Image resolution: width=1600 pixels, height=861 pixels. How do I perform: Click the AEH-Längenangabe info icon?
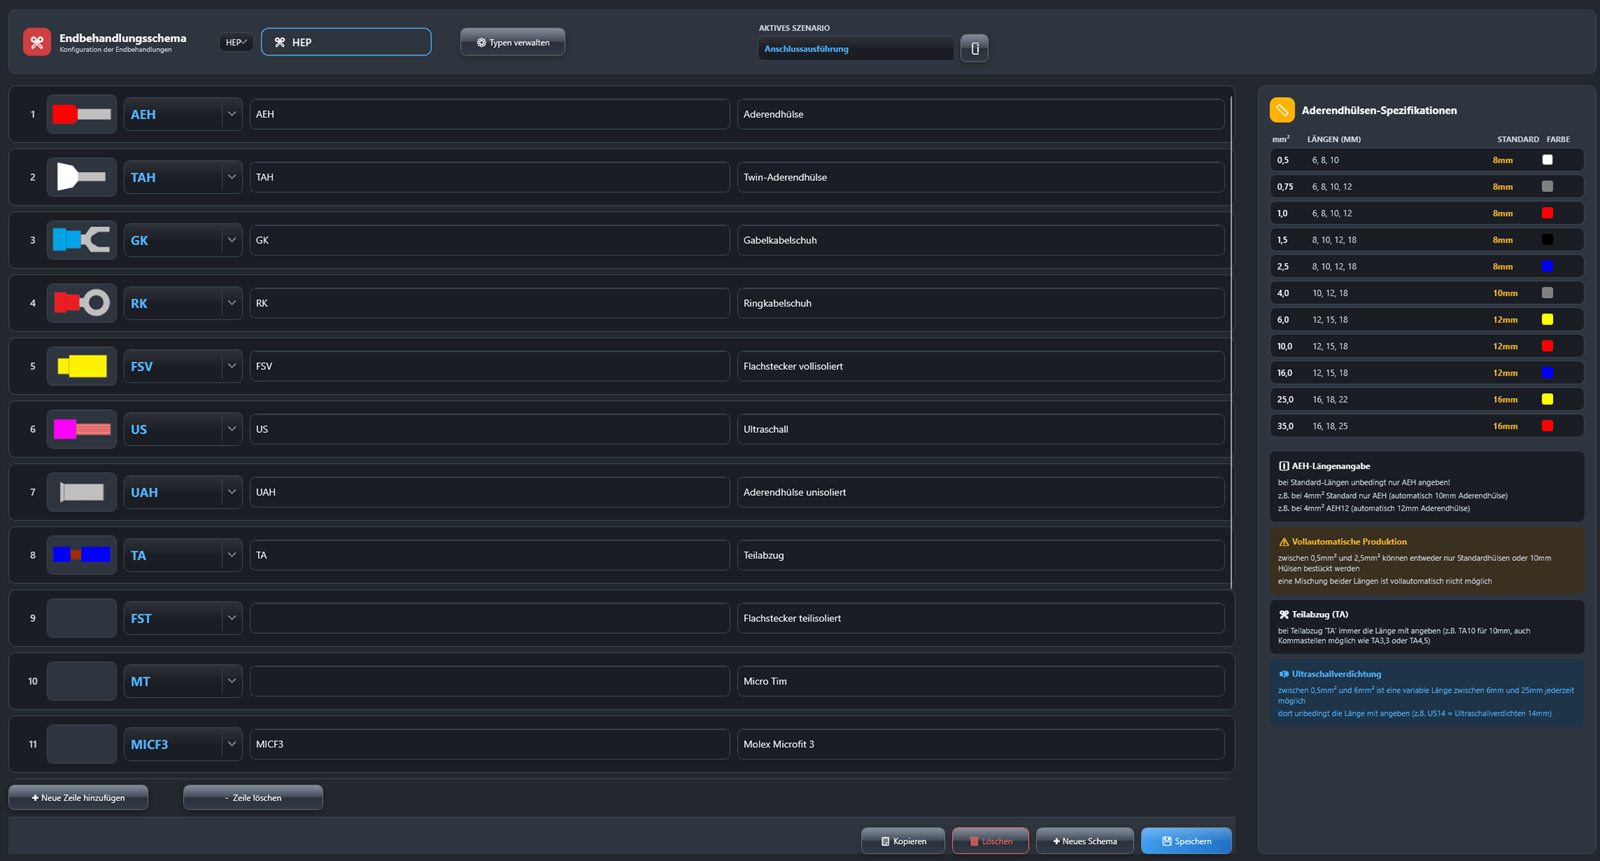(1284, 466)
